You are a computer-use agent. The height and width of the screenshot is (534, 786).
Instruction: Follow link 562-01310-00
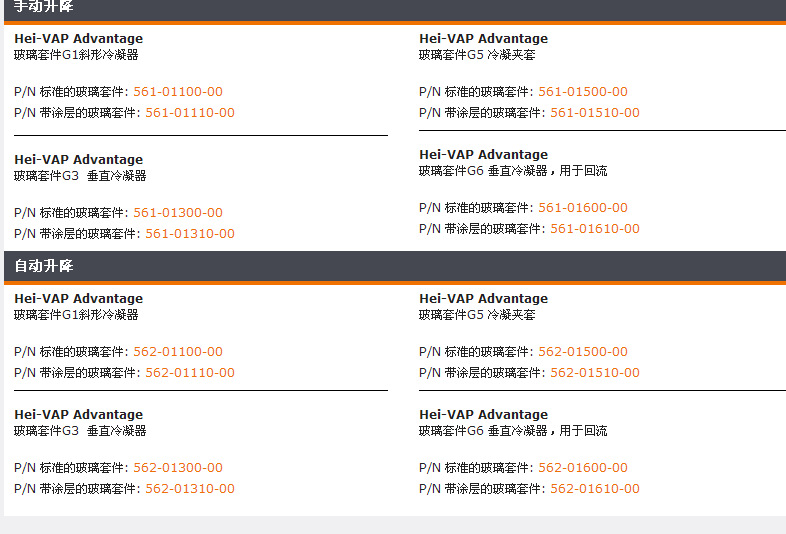[190, 489]
